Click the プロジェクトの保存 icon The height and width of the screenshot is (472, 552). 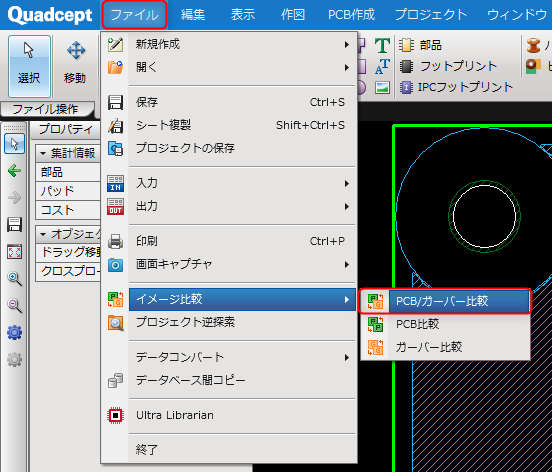pyautogui.click(x=115, y=148)
